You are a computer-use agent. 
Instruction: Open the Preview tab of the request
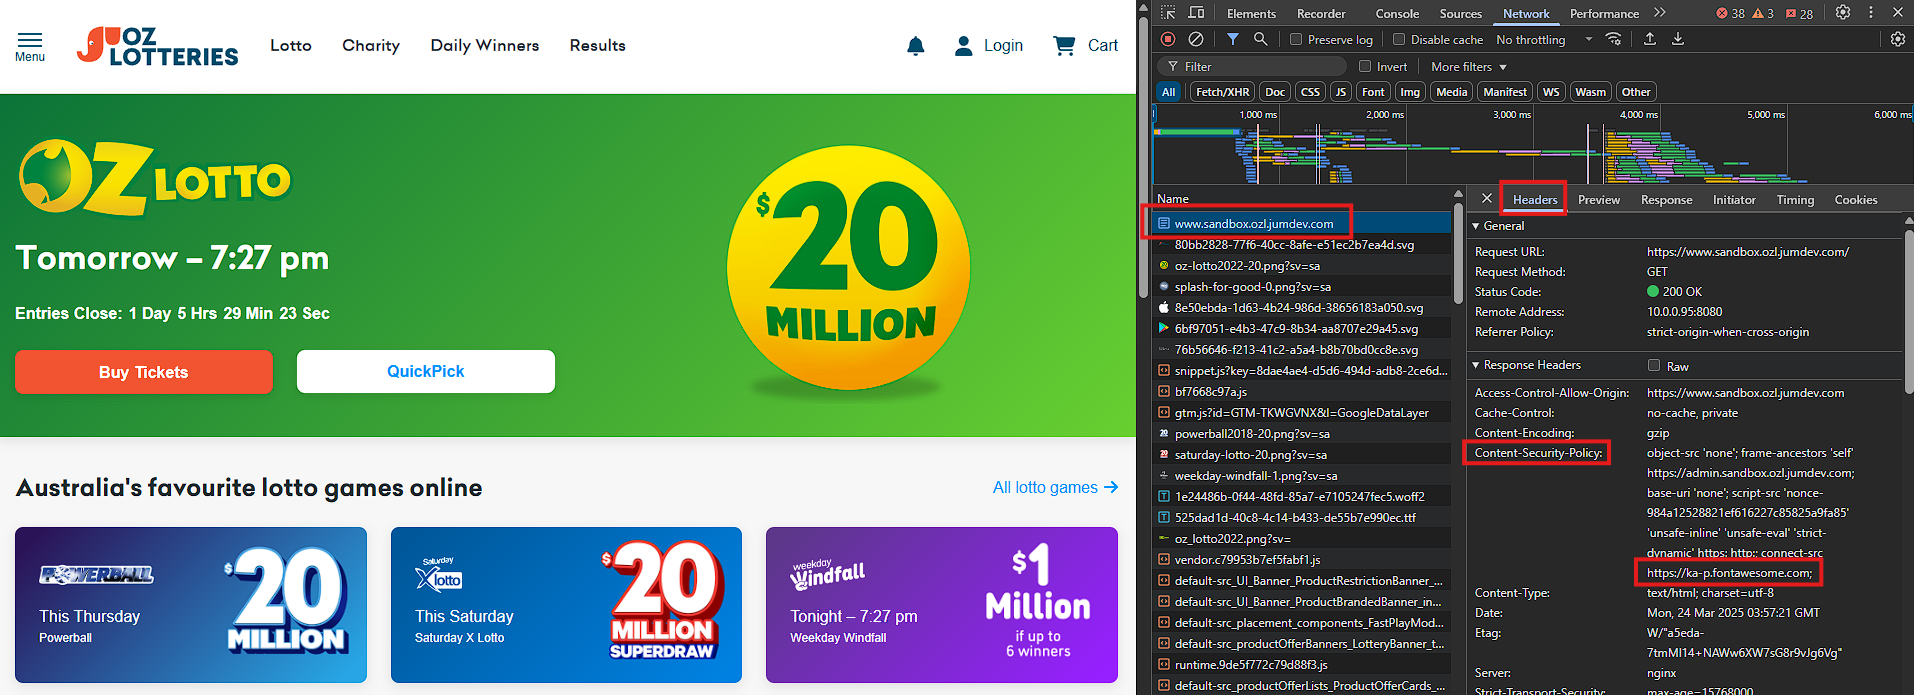click(1599, 199)
